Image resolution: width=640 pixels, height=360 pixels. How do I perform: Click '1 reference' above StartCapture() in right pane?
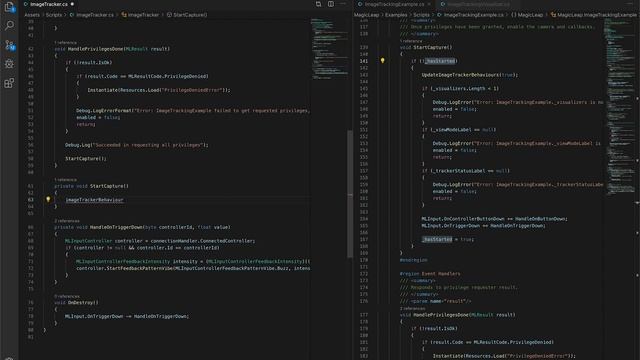pyautogui.click(x=411, y=41)
